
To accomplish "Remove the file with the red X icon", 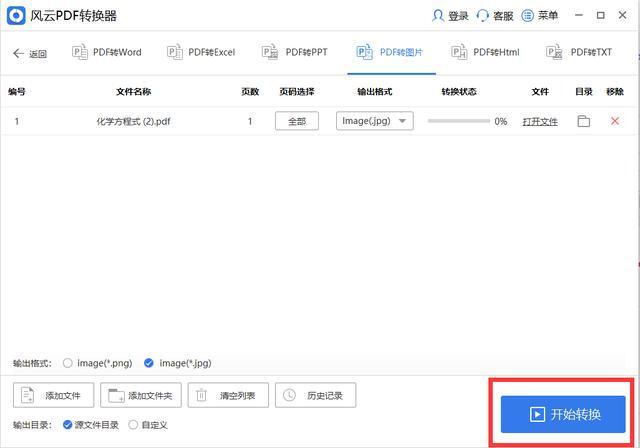I will (615, 121).
